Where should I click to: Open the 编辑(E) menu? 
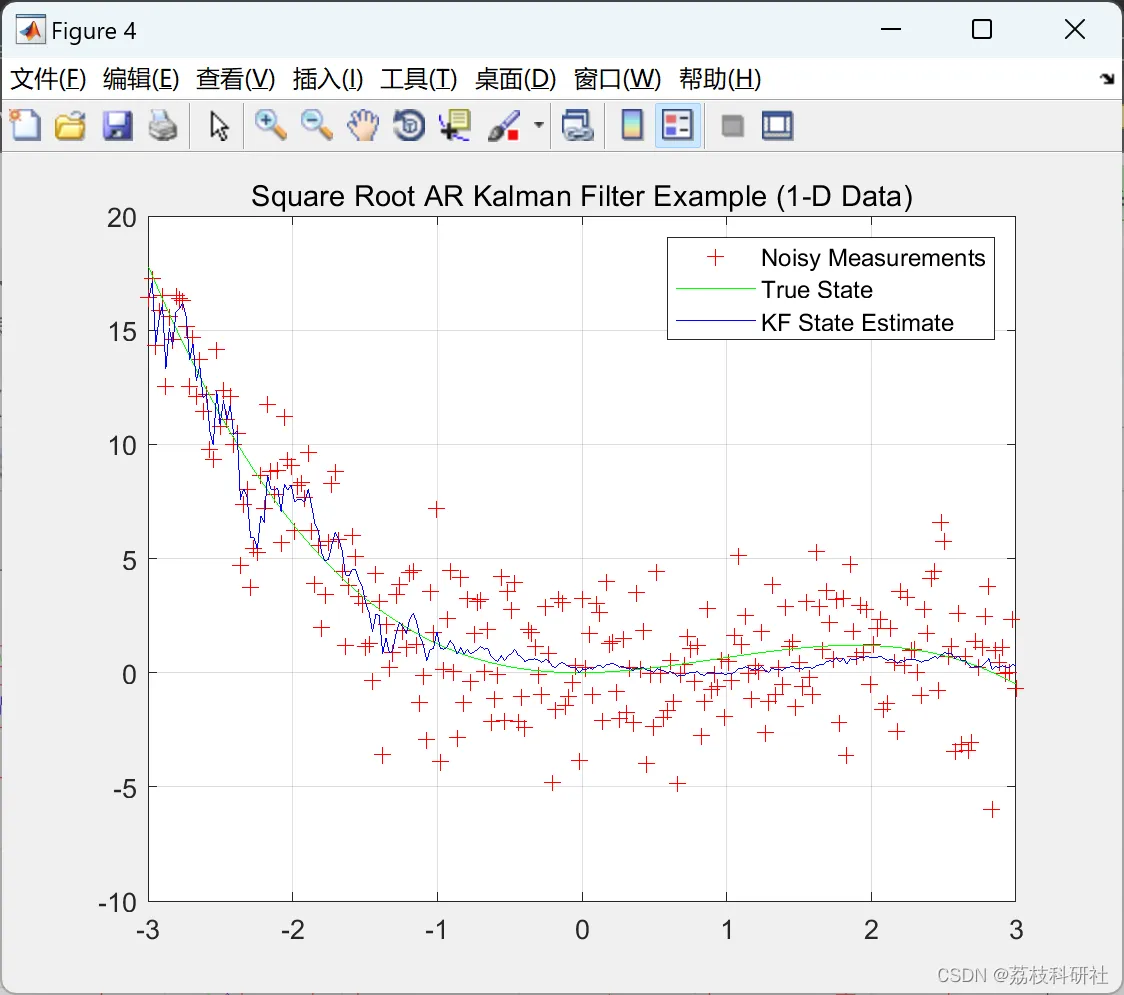[x=140, y=79]
